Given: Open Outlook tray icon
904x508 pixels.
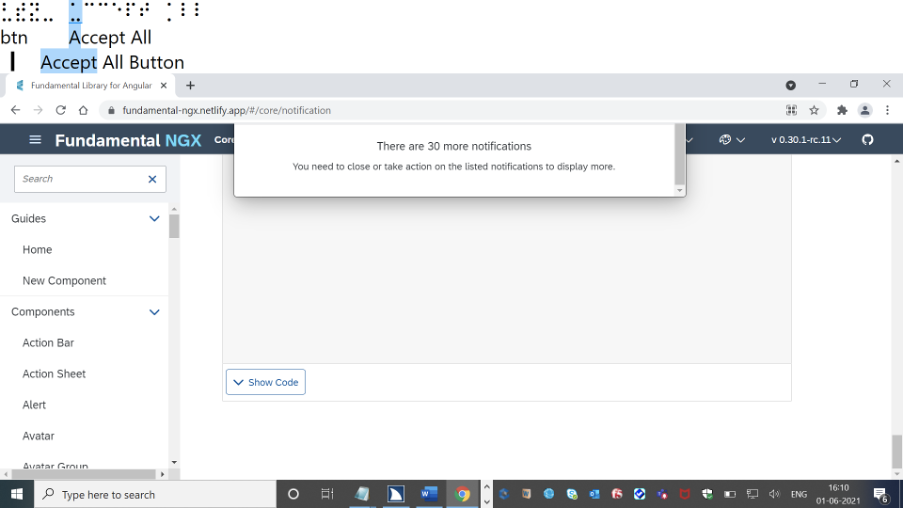Looking at the screenshot, I should point(594,494).
